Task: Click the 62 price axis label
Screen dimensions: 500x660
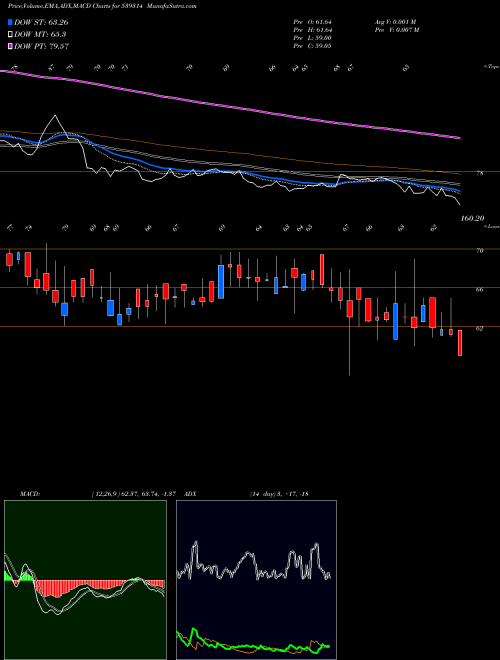Action: 479,328
